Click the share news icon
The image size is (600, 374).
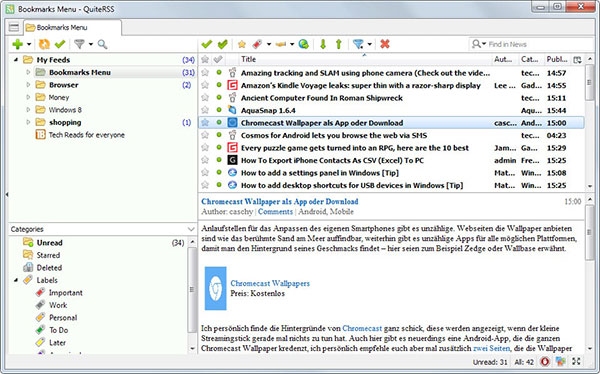coord(280,44)
